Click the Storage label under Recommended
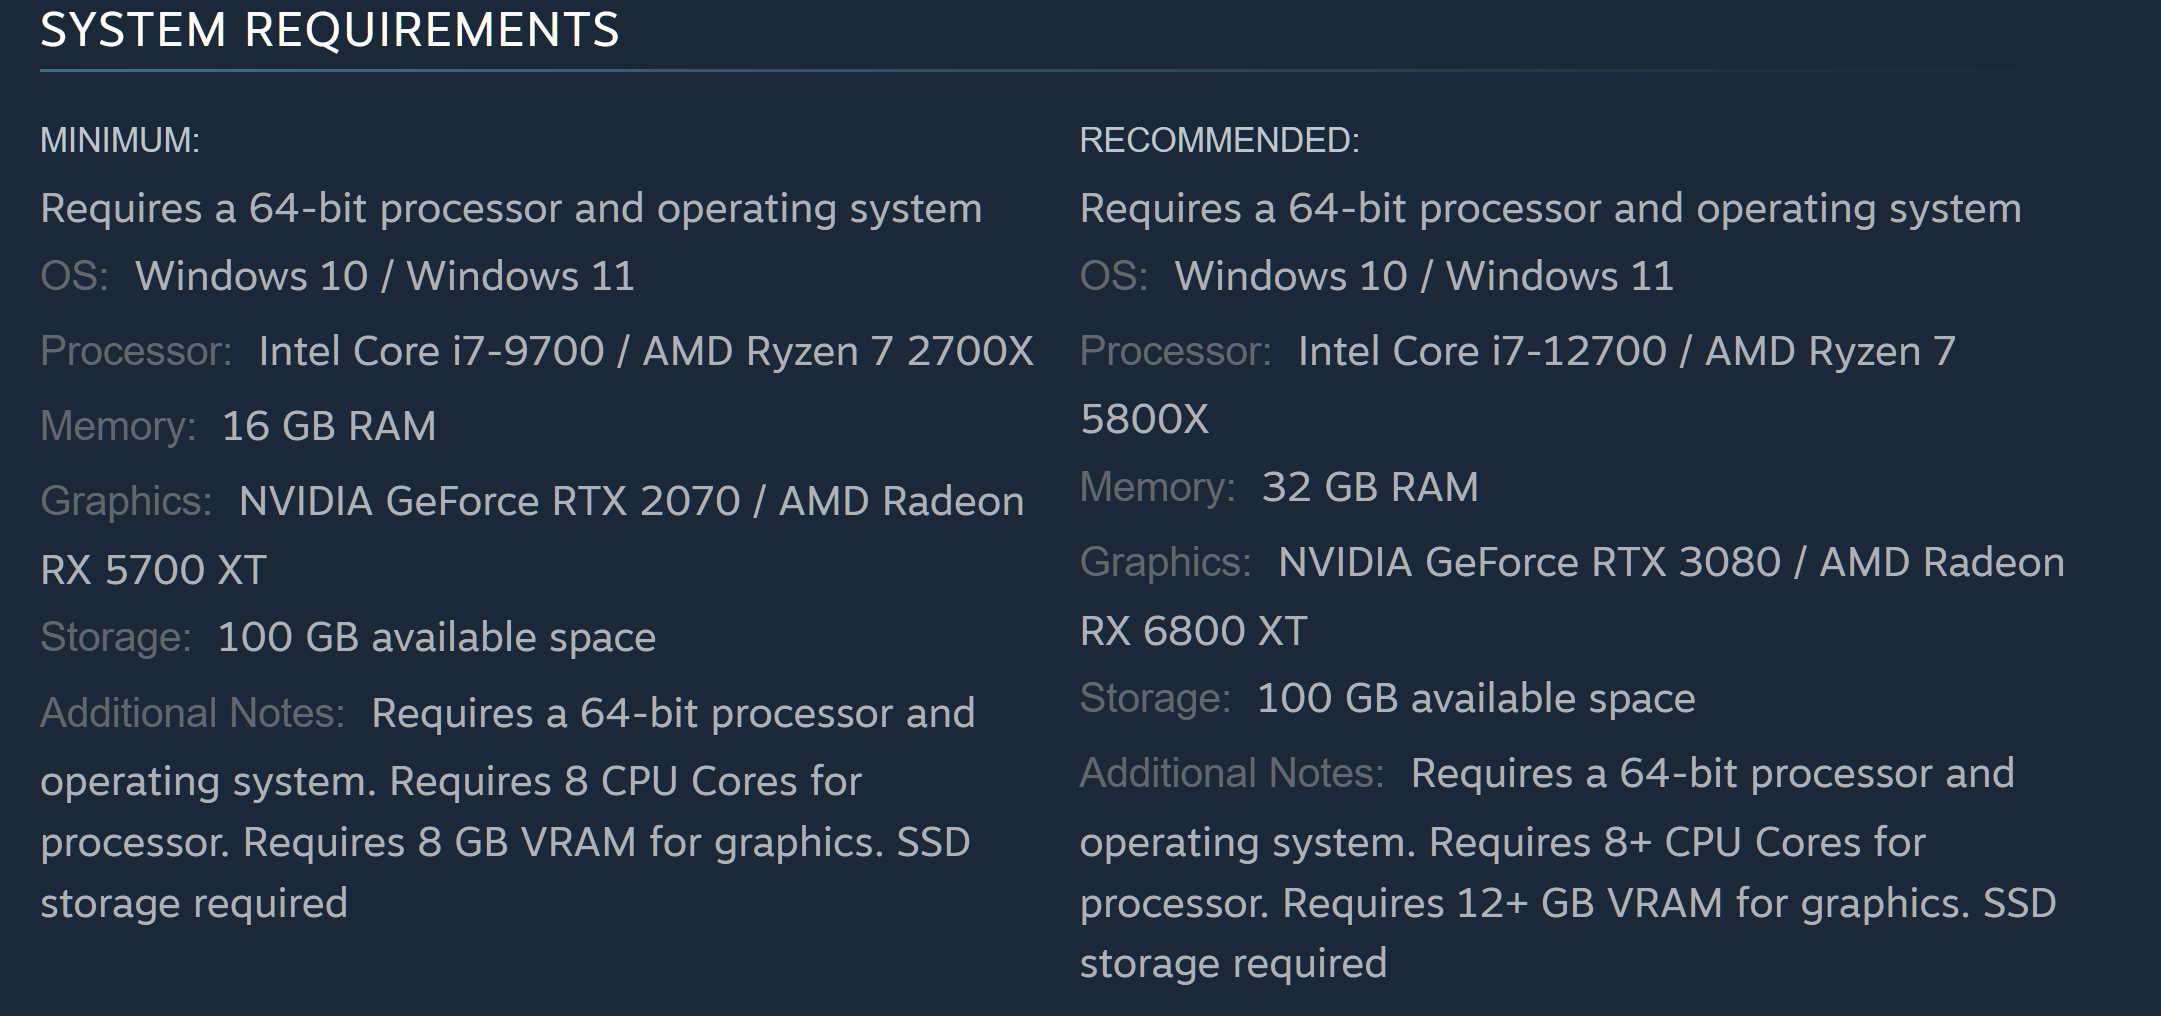The height and width of the screenshot is (1016, 2161). click(x=1155, y=699)
